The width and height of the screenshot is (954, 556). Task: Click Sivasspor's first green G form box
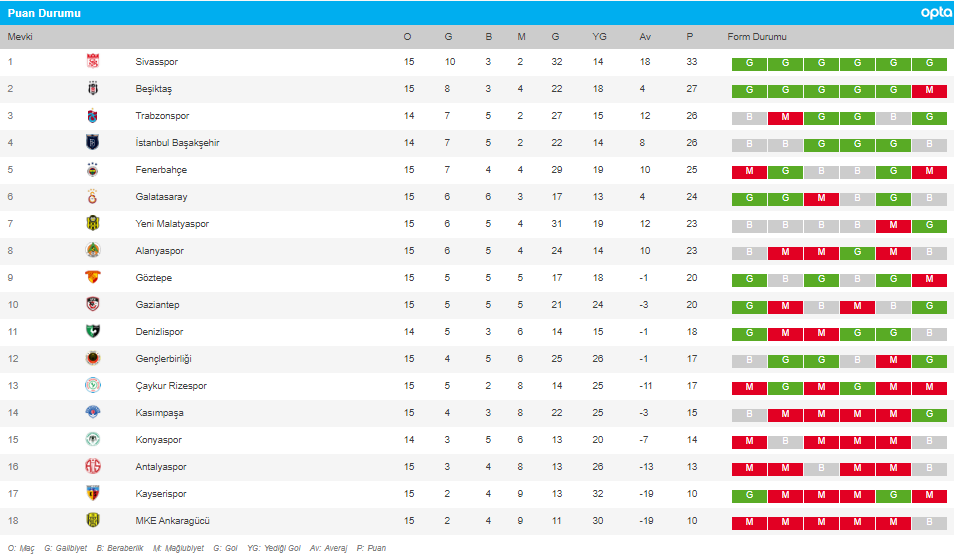pos(749,63)
